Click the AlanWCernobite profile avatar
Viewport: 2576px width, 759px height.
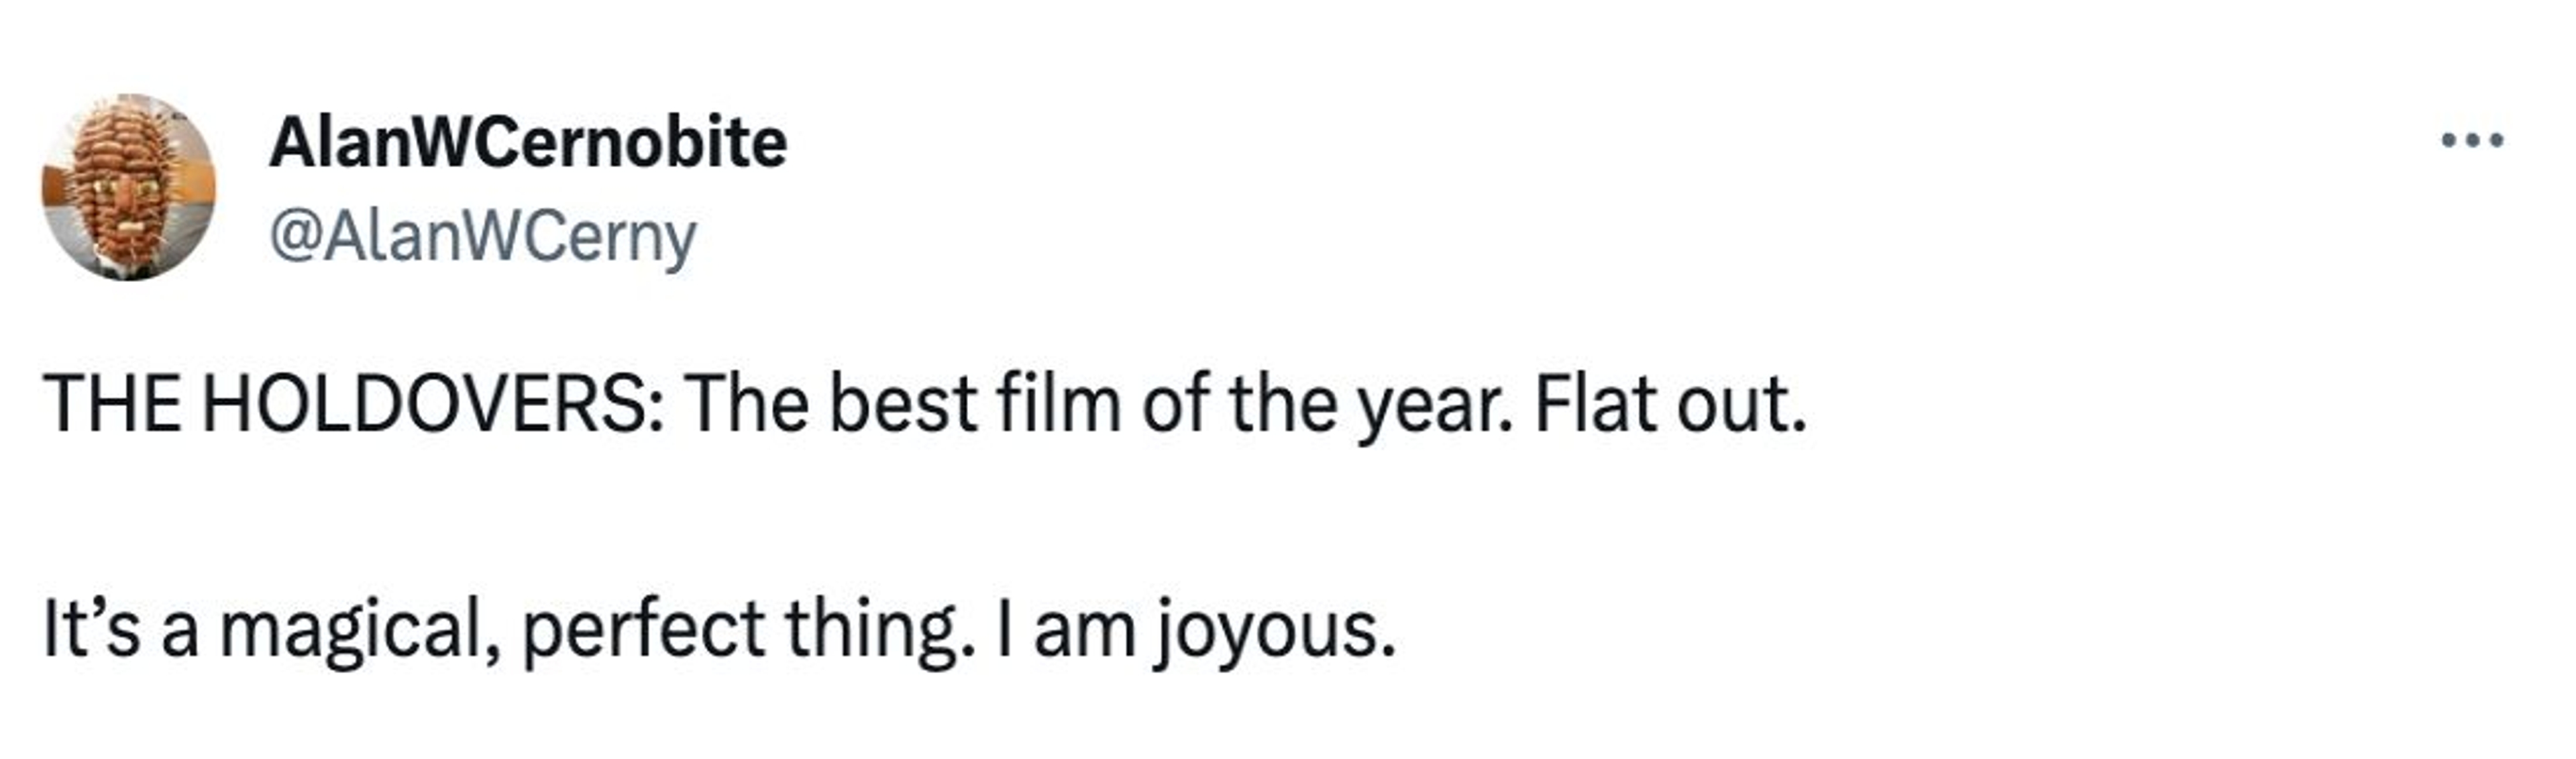tap(128, 187)
